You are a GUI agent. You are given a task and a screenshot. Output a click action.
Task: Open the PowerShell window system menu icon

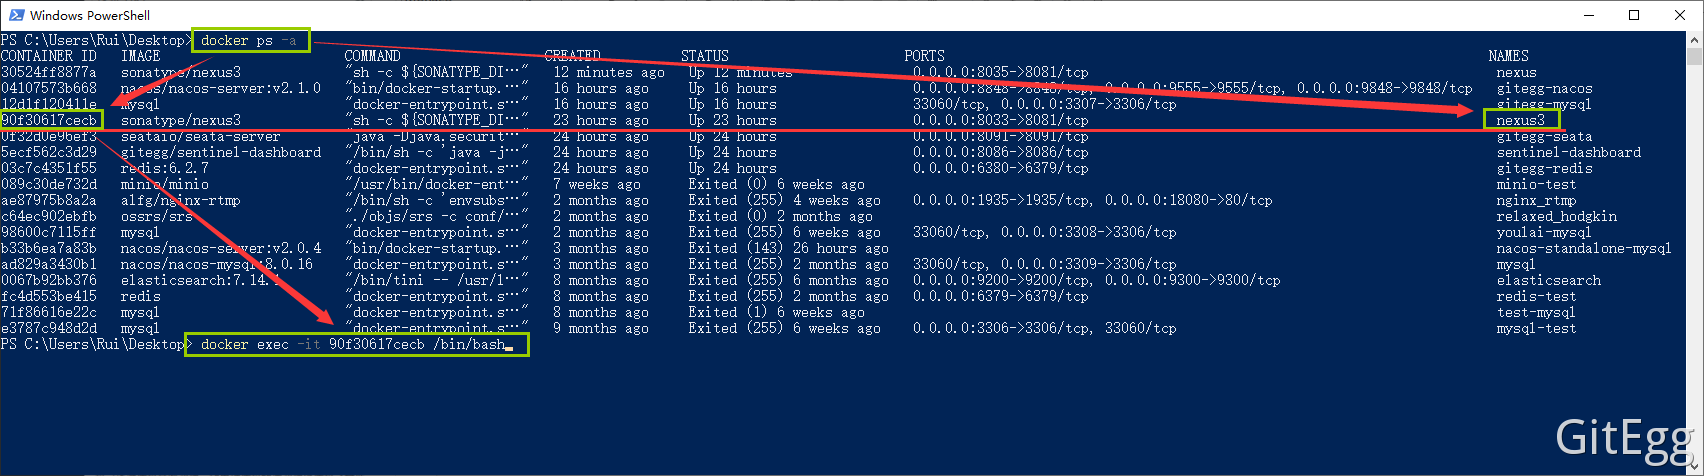(16, 15)
